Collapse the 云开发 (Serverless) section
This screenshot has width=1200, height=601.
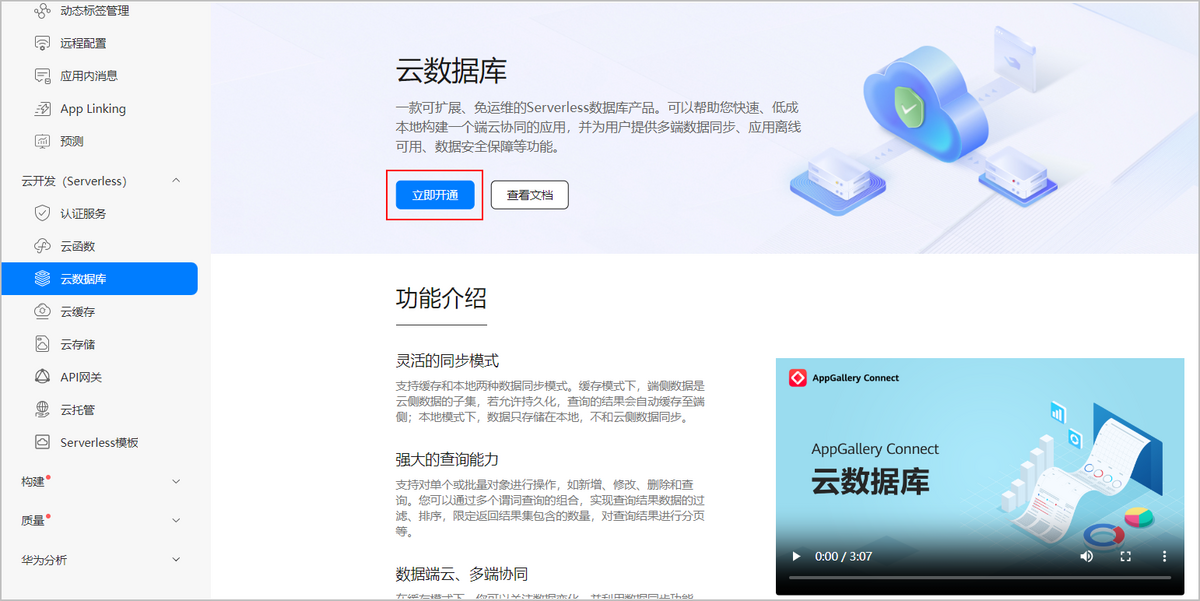[176, 181]
